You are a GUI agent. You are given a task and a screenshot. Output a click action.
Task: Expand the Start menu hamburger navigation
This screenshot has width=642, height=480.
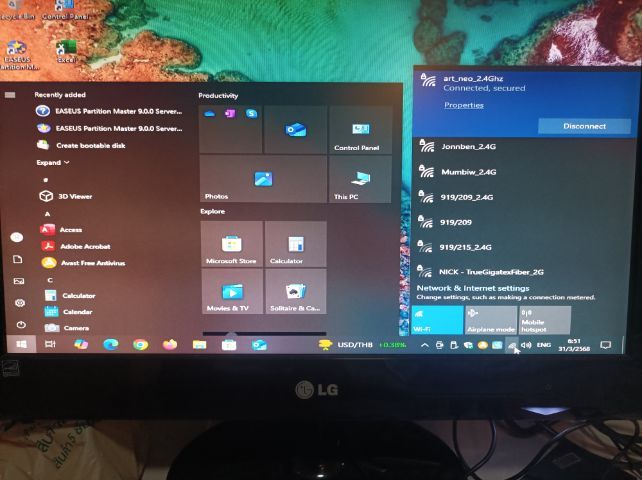pos(10,95)
